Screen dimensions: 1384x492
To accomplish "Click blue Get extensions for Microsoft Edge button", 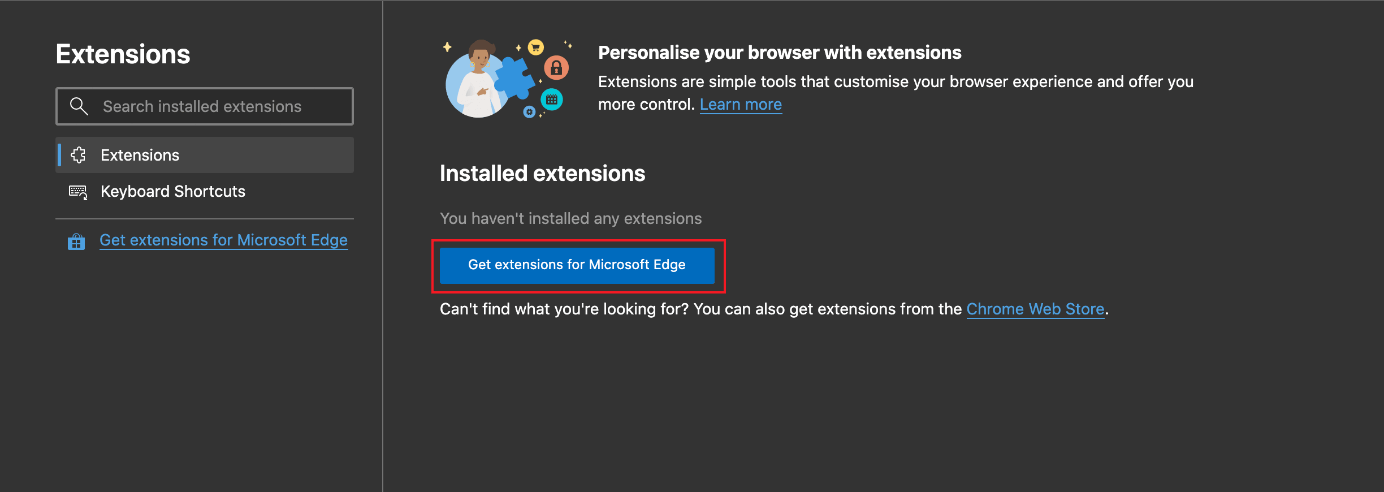I will (577, 265).
